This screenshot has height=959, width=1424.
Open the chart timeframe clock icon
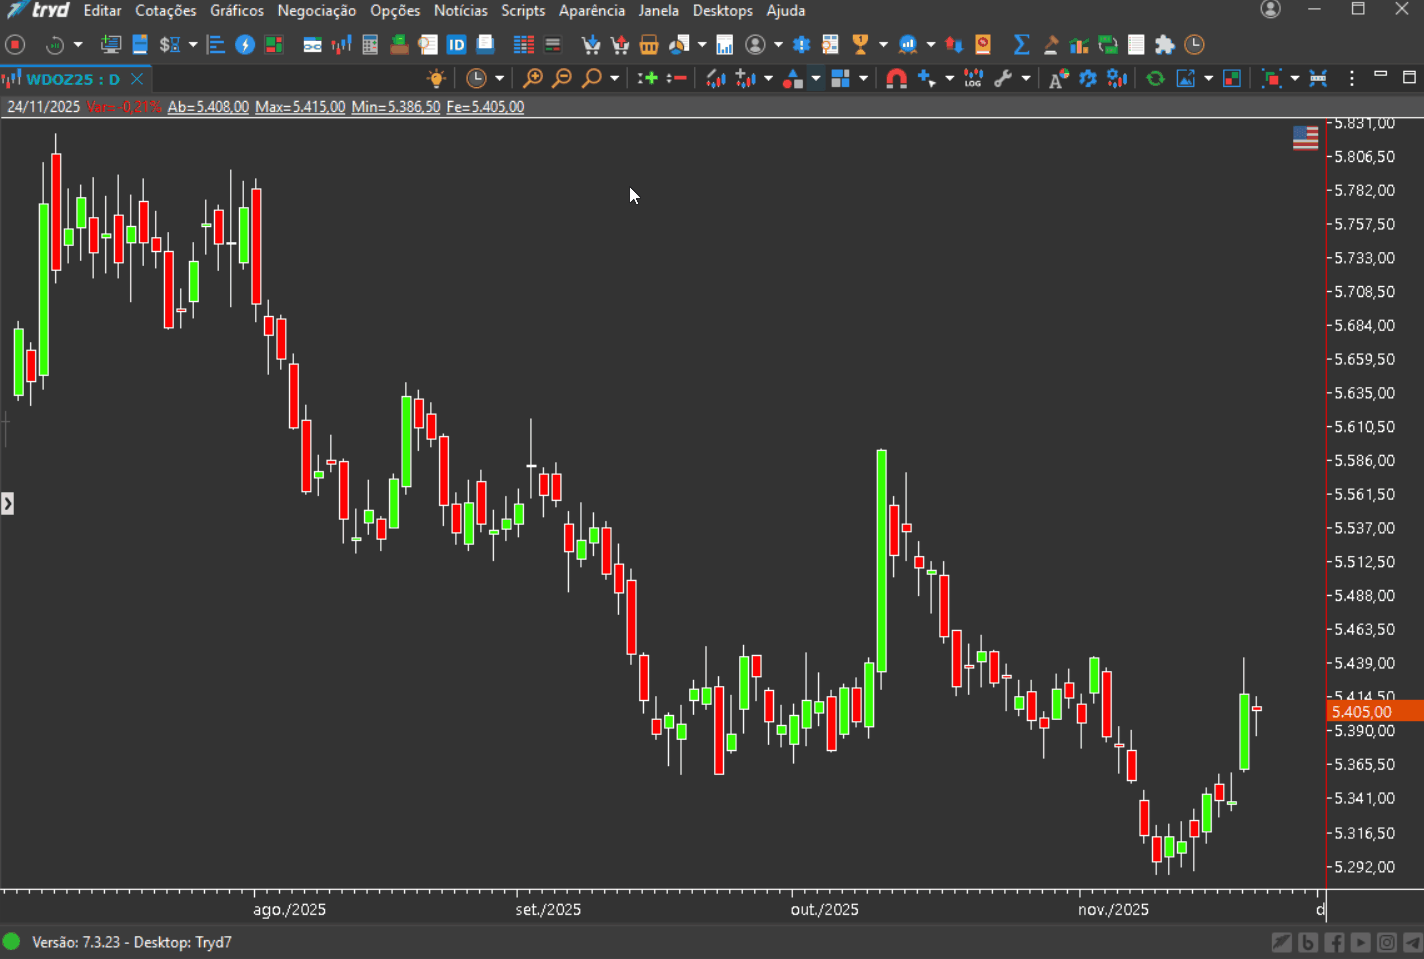477,78
